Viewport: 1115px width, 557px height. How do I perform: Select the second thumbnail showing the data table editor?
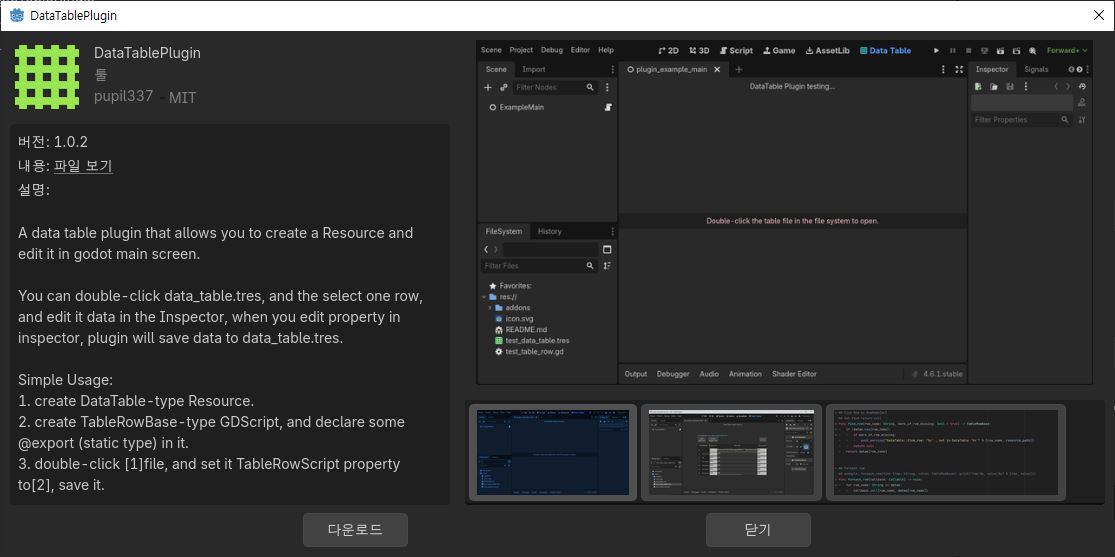click(x=730, y=452)
